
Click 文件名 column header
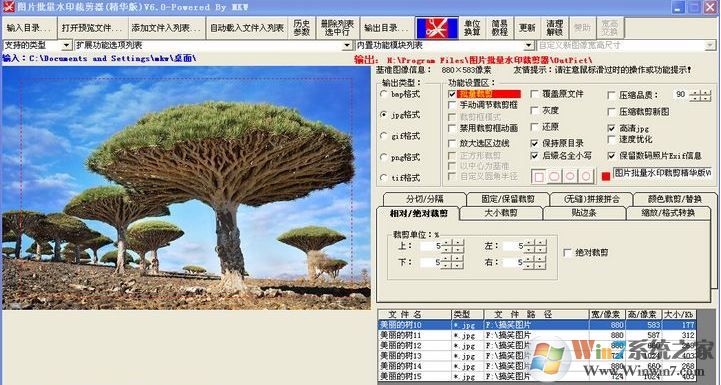415,315
